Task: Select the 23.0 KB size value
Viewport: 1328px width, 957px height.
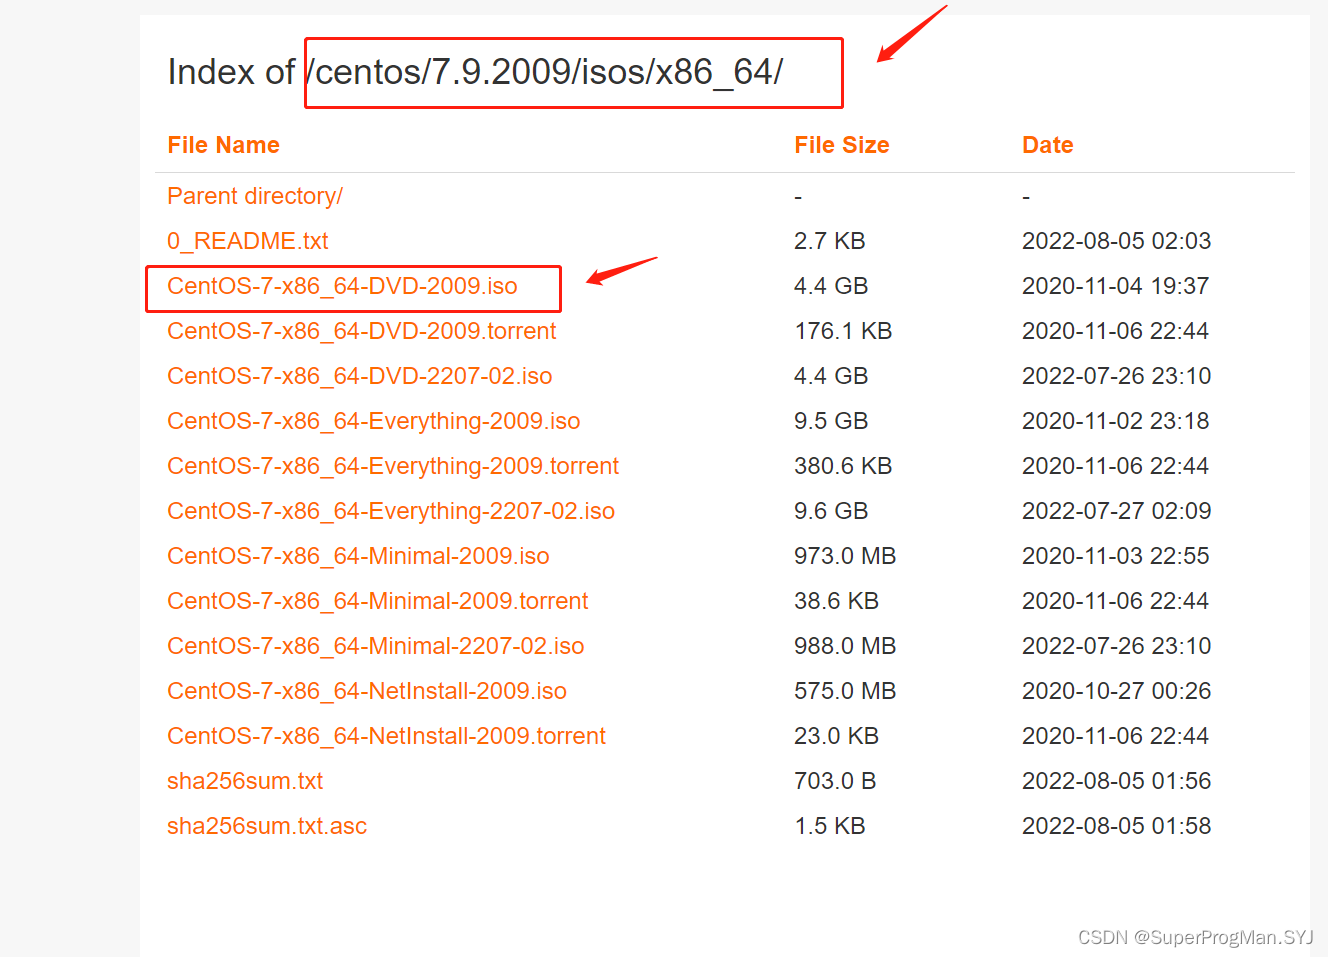Action: coord(837,736)
